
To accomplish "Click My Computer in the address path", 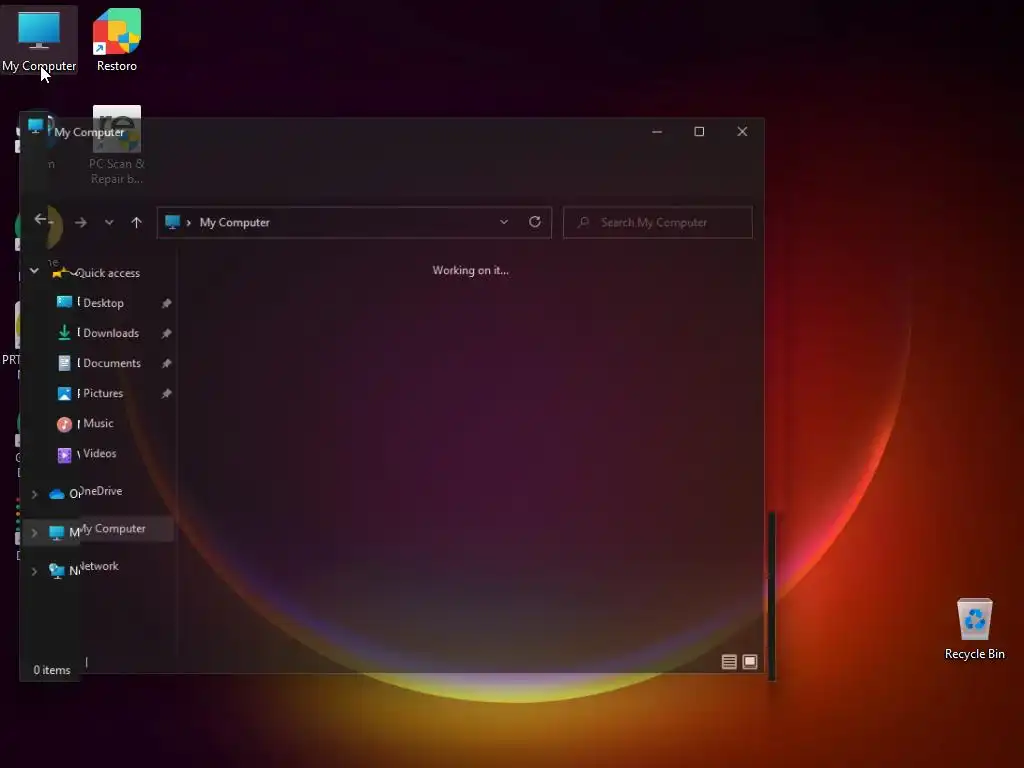I will click(x=234, y=223).
